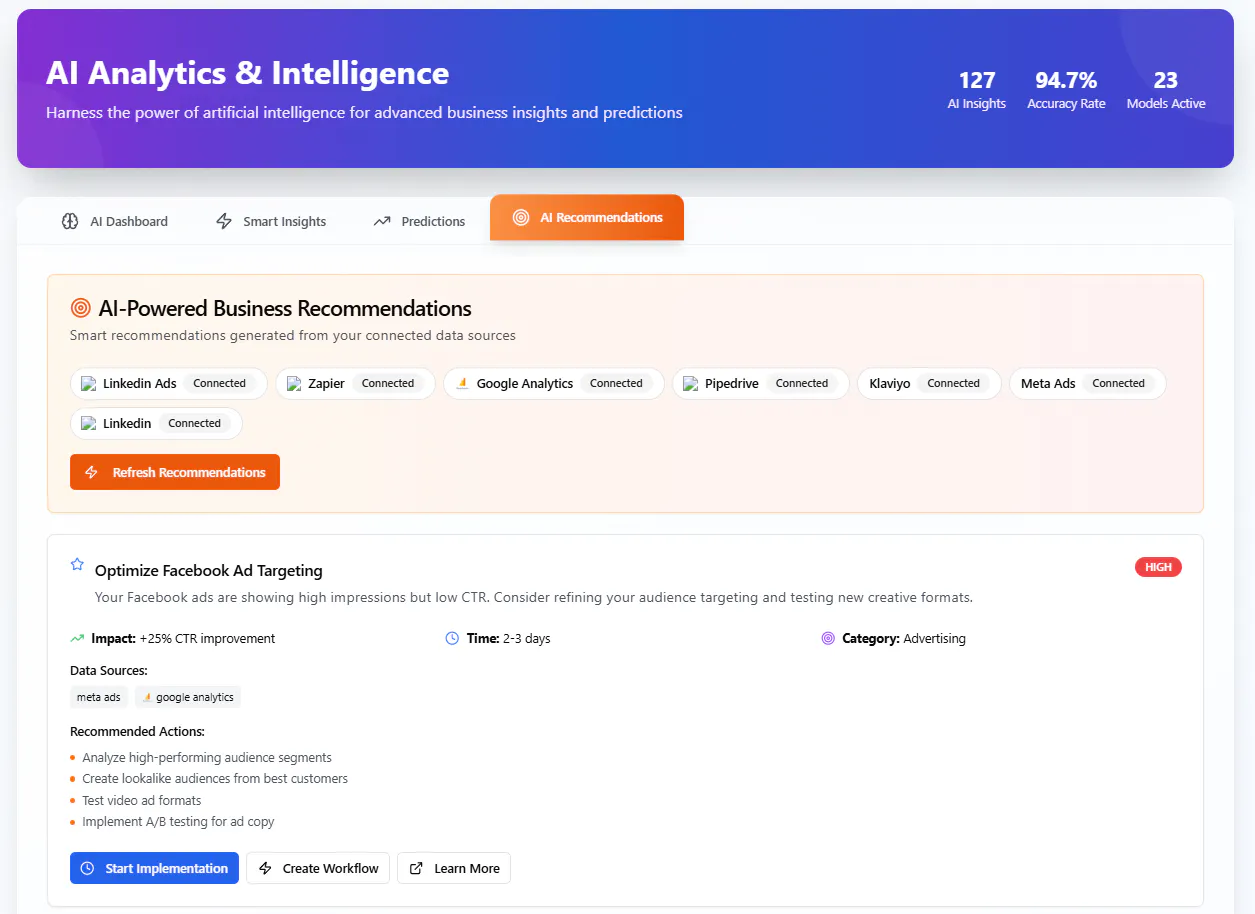
Task: Click the 'Recommended Actions:' label
Action: pyautogui.click(x=137, y=731)
